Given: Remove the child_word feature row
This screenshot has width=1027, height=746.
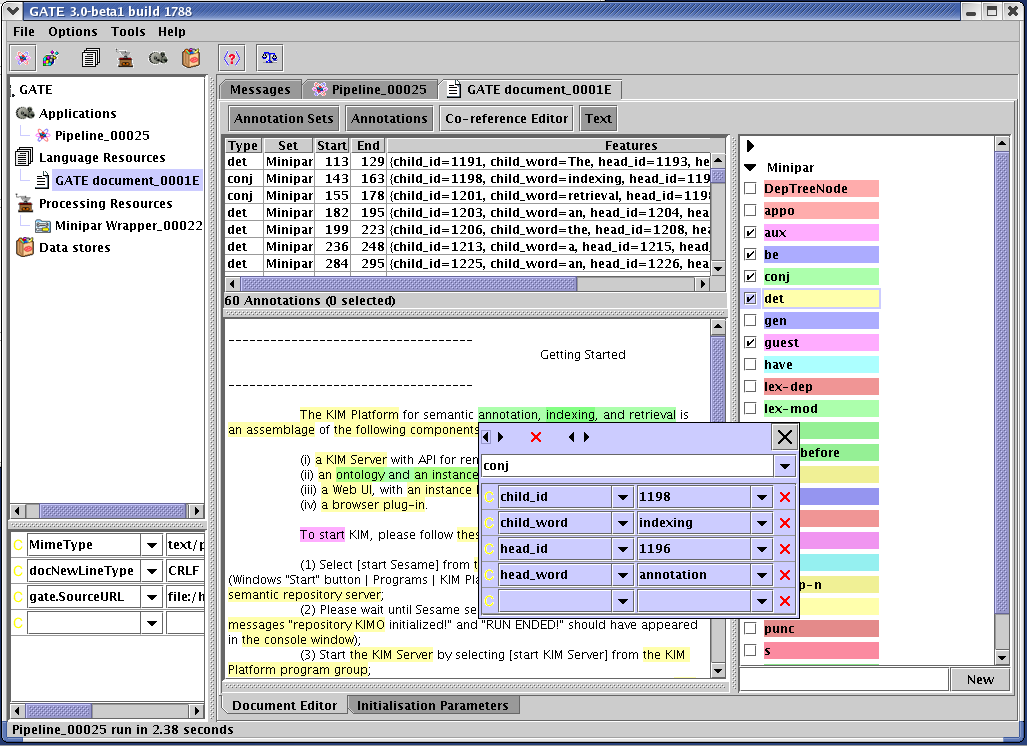Looking at the screenshot, I should 785,523.
